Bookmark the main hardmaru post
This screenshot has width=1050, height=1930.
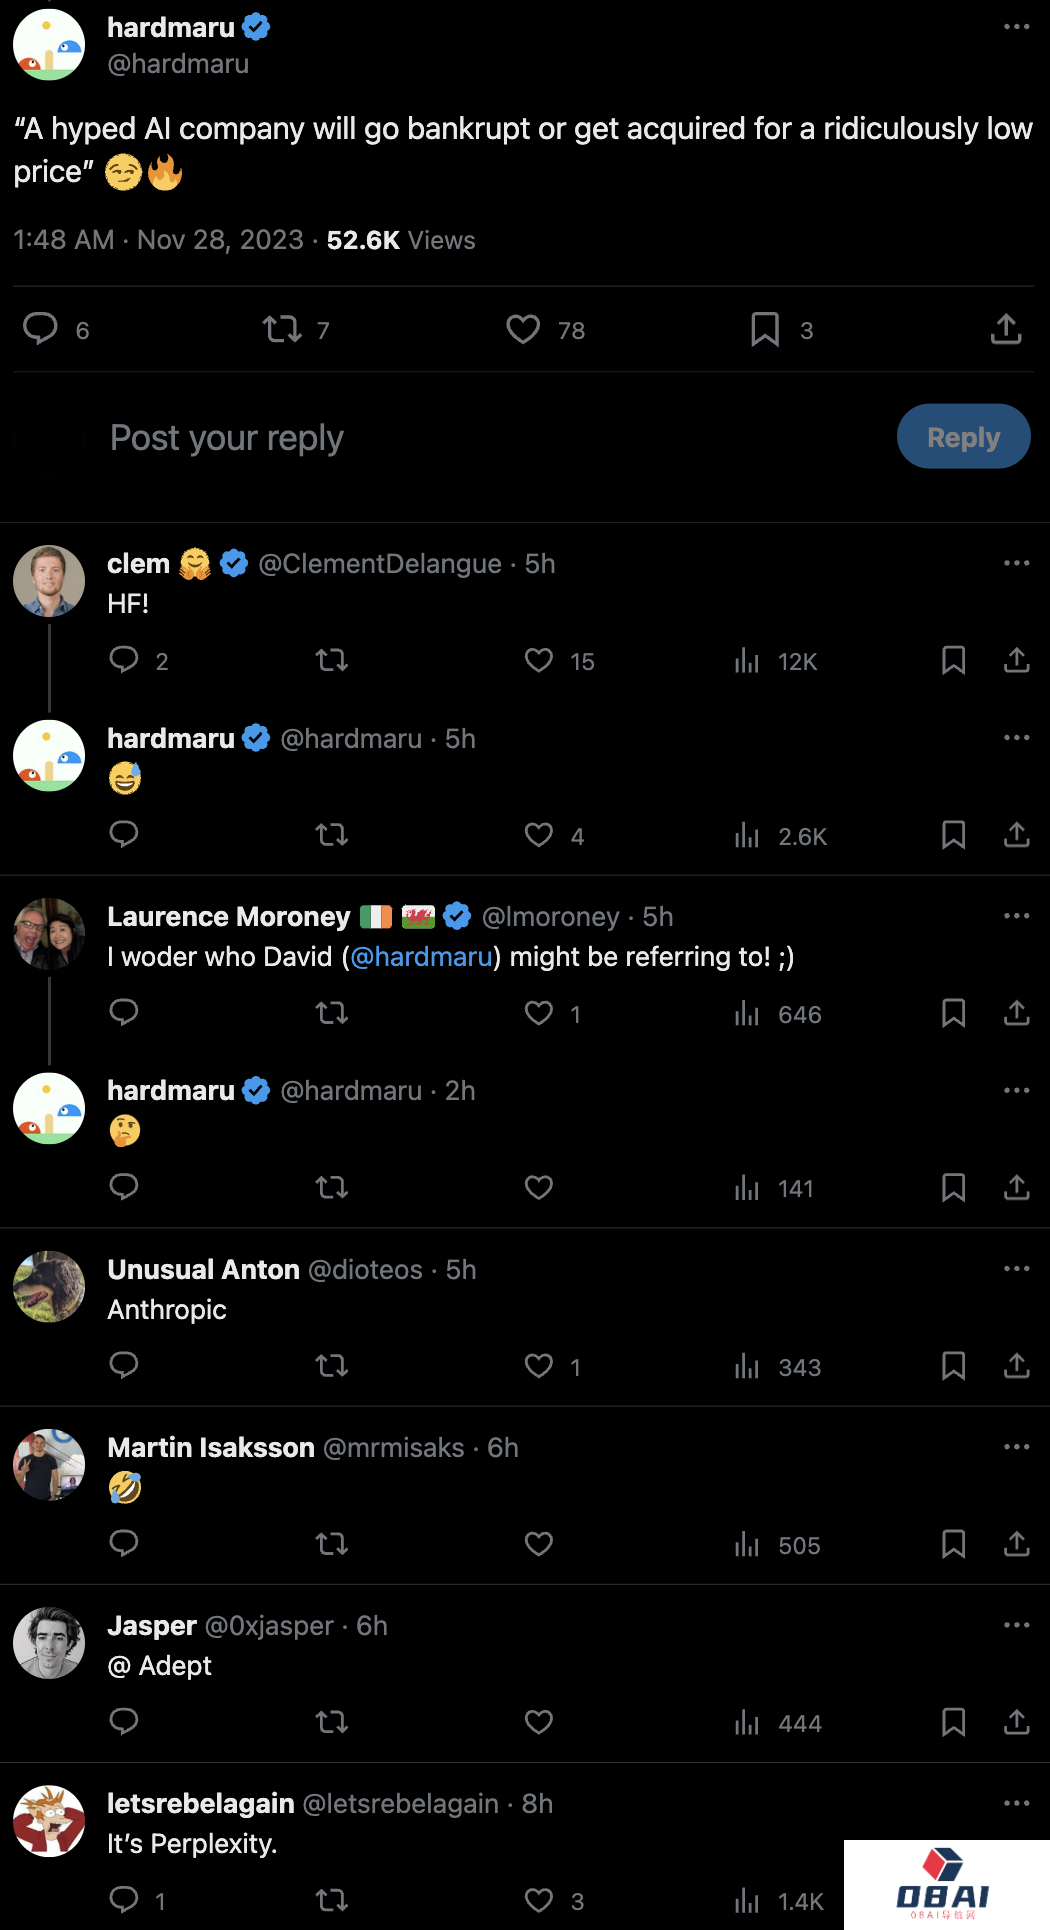765,329
